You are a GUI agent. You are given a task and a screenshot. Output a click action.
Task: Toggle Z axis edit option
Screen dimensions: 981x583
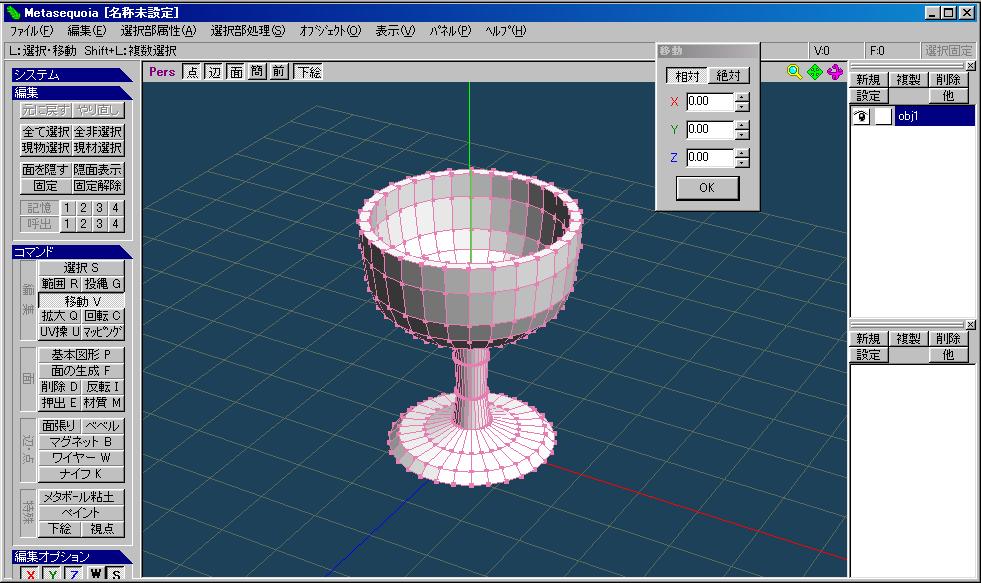point(73,574)
